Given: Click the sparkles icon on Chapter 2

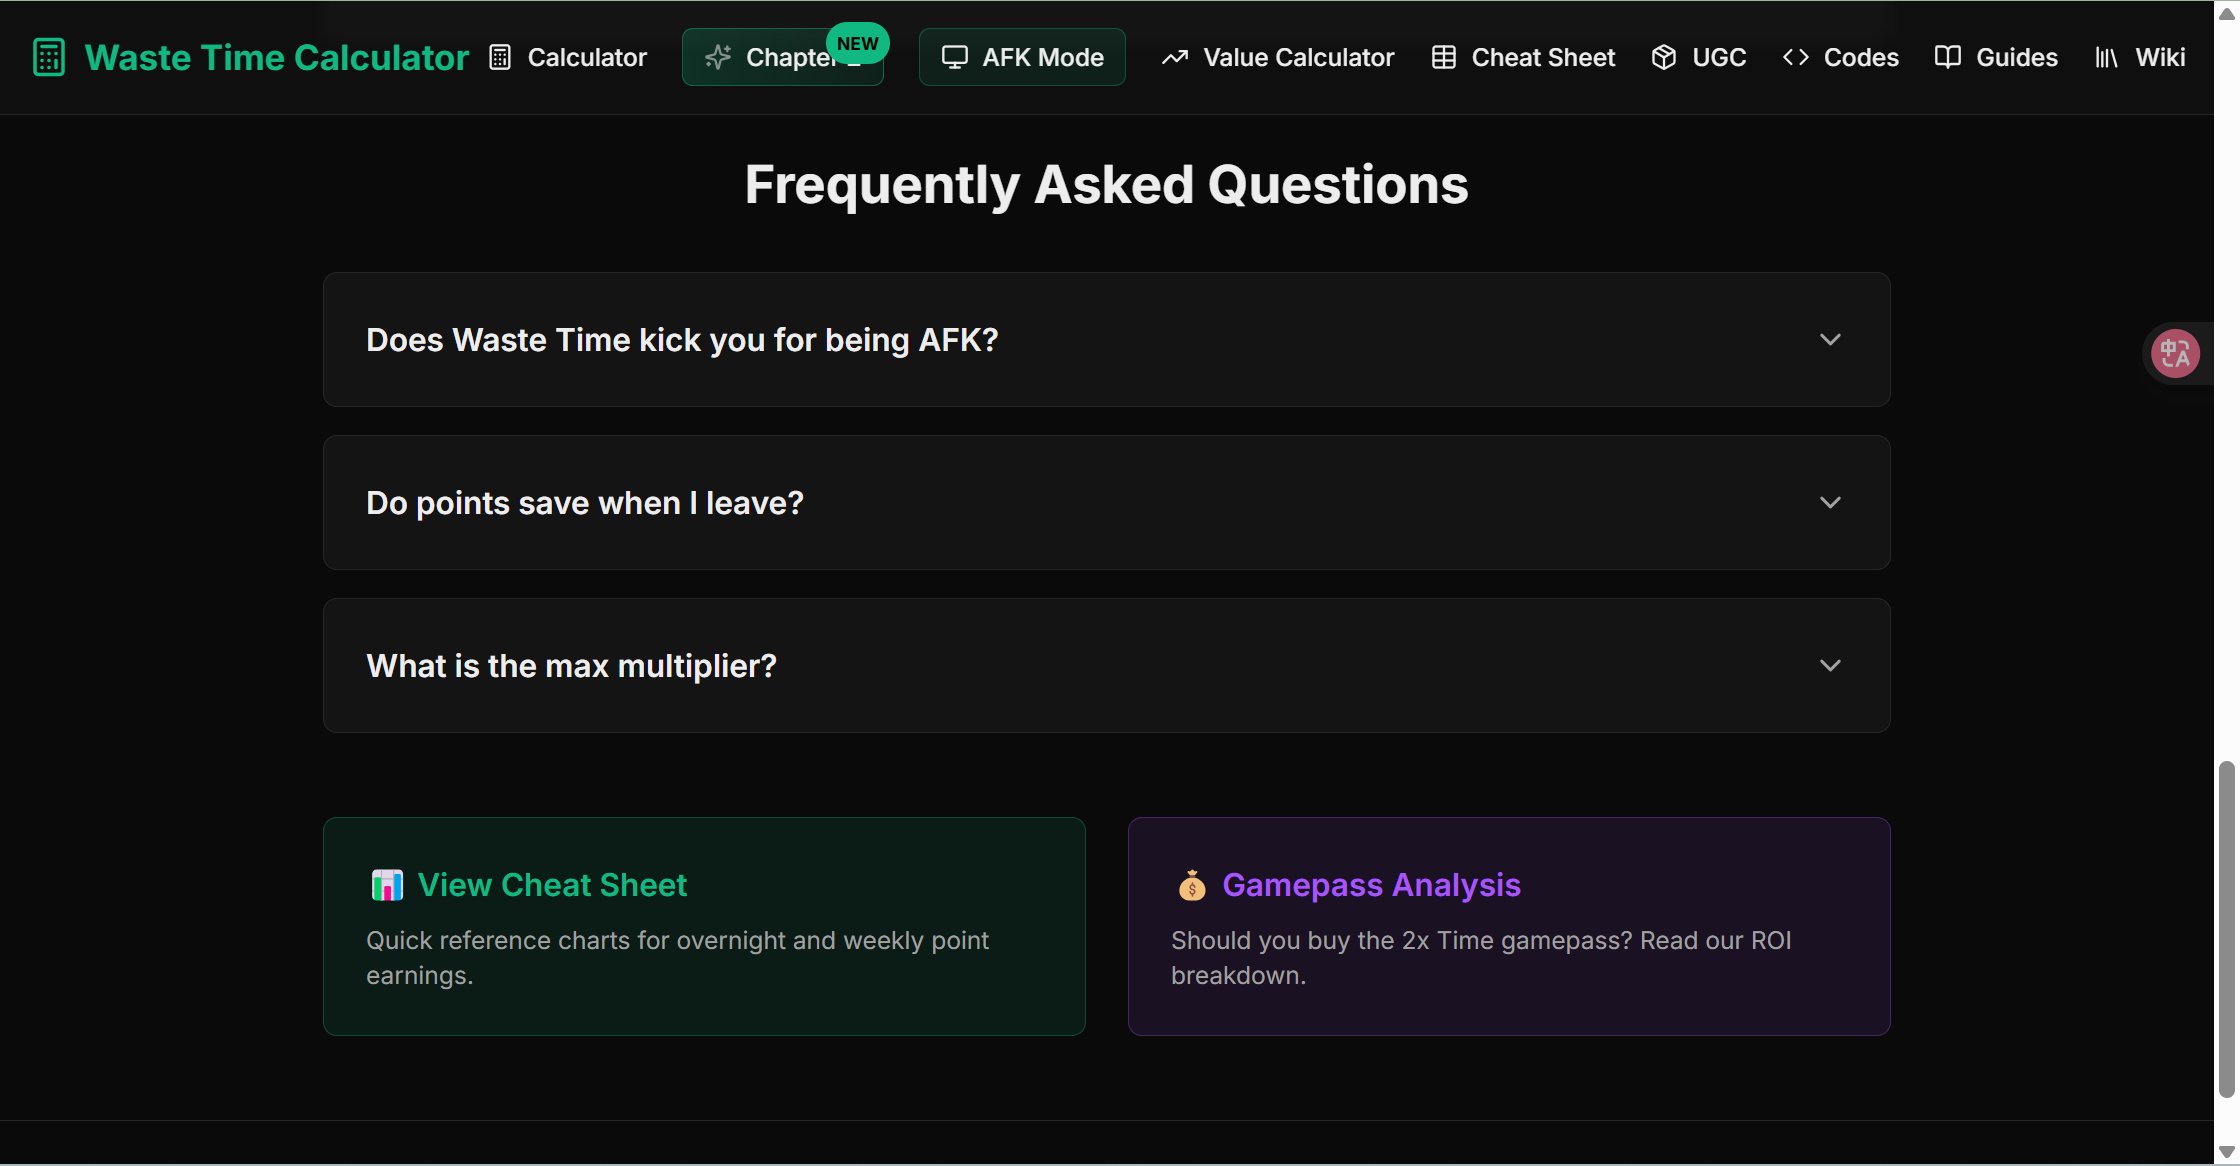Looking at the screenshot, I should [717, 57].
